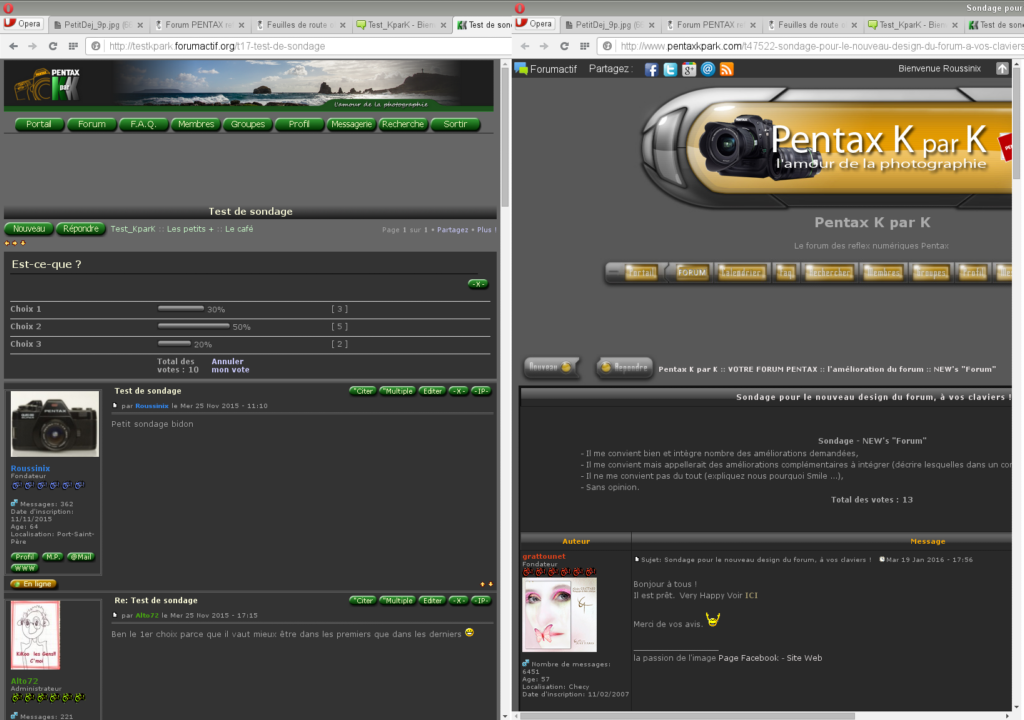This screenshot has height=720, width=1024.
Task: Open Speed Dial grid in the testkpark window
Action: 73,46
